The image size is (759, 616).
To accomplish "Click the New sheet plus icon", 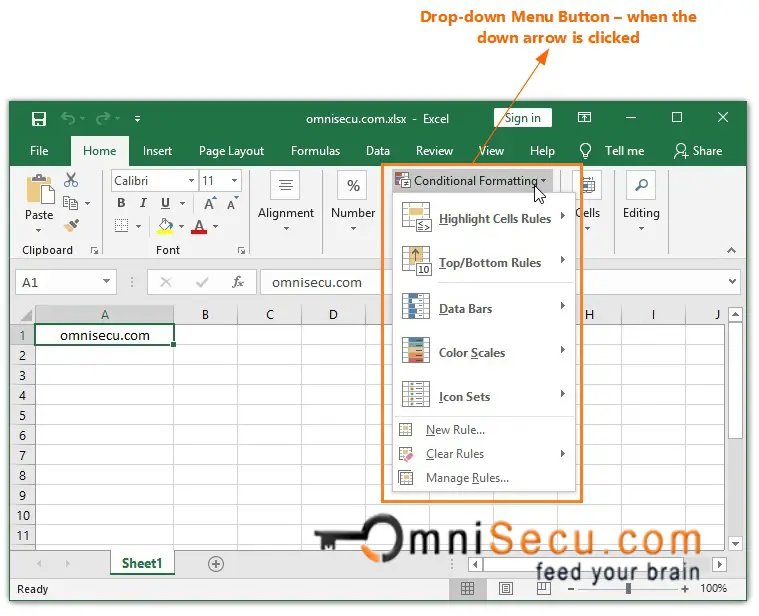I will point(216,564).
